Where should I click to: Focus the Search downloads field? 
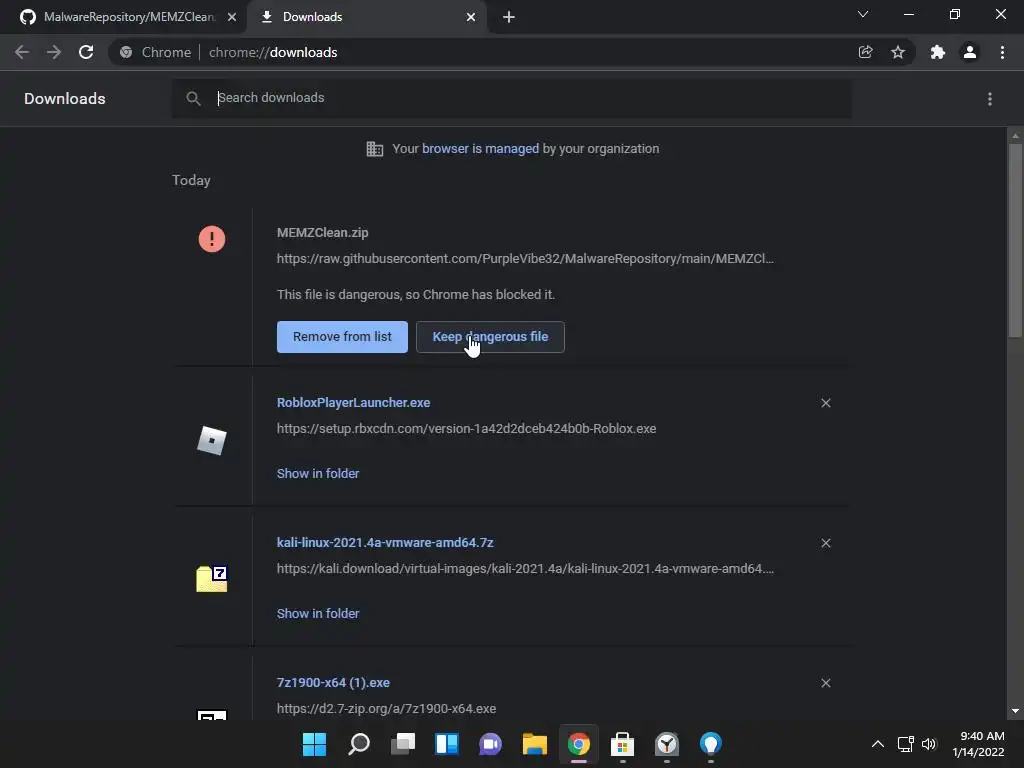512,99
